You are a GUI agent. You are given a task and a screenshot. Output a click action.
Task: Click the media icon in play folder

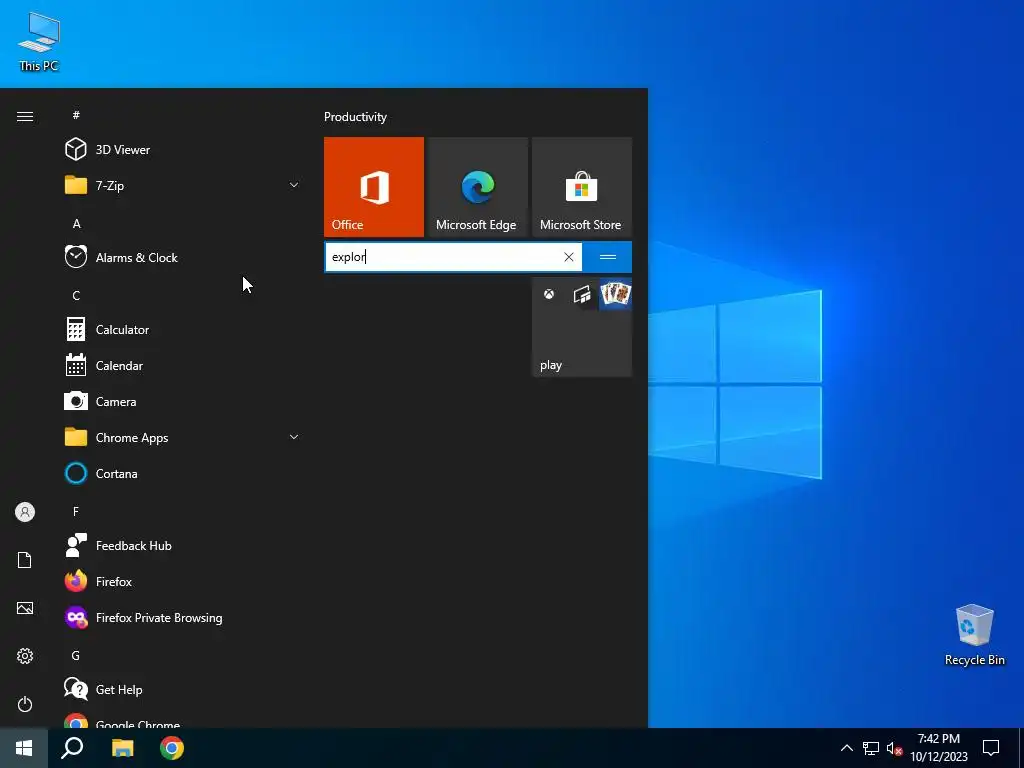tap(582, 294)
